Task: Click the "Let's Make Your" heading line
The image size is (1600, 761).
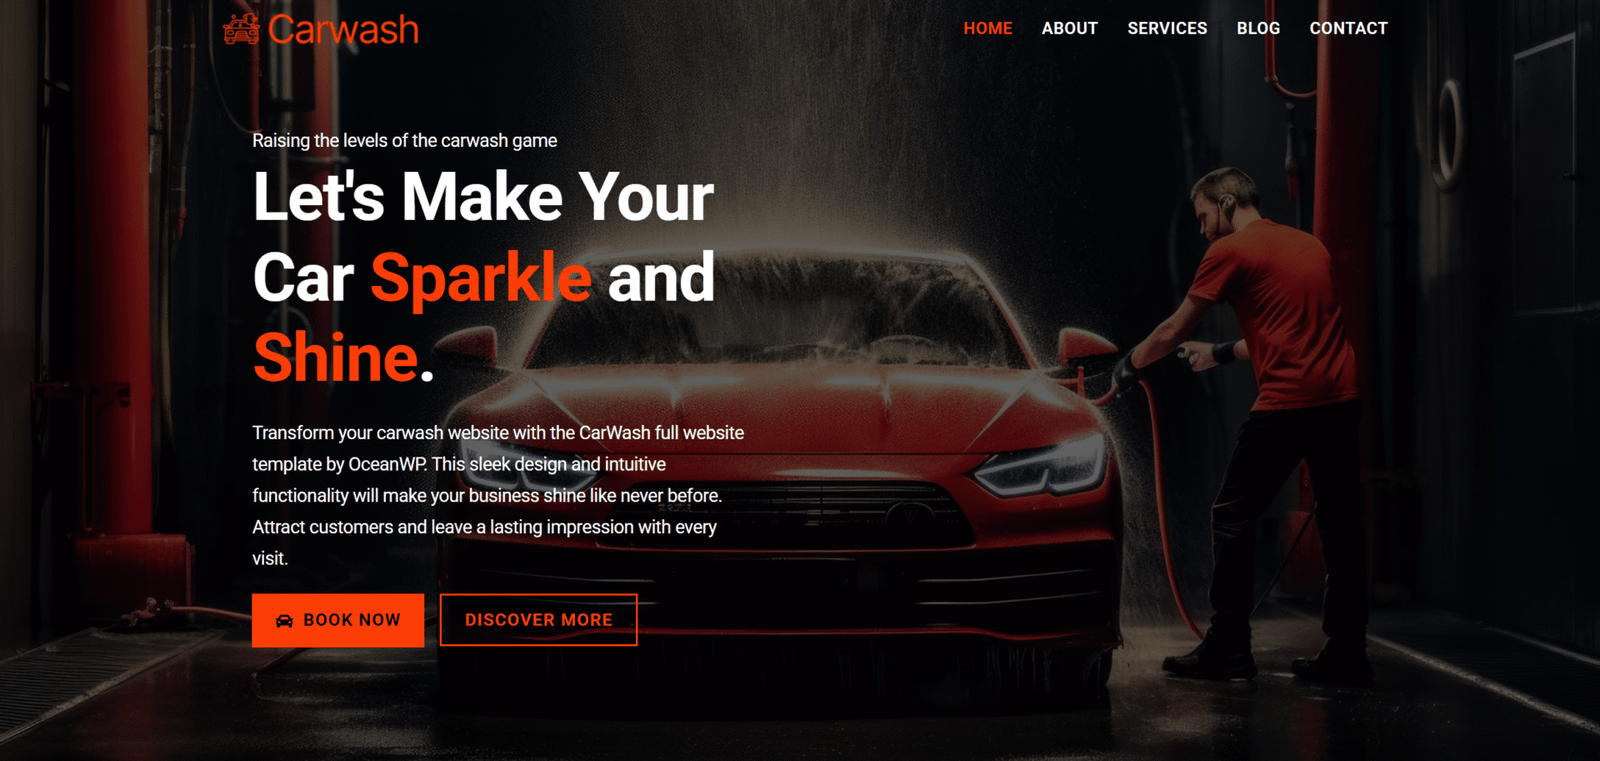Action: (x=483, y=197)
